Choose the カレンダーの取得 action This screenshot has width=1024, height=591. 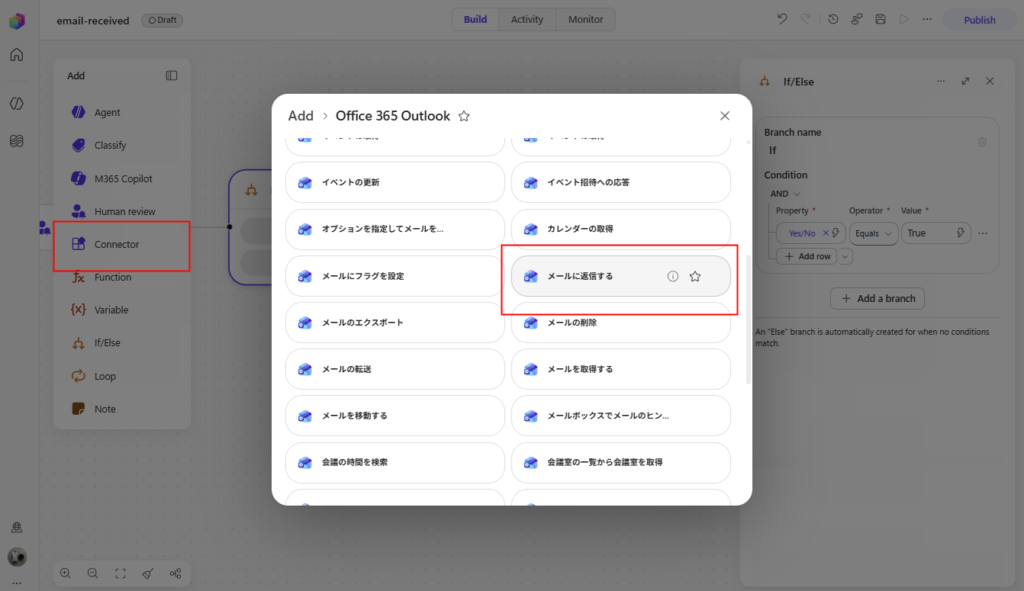(x=620, y=229)
